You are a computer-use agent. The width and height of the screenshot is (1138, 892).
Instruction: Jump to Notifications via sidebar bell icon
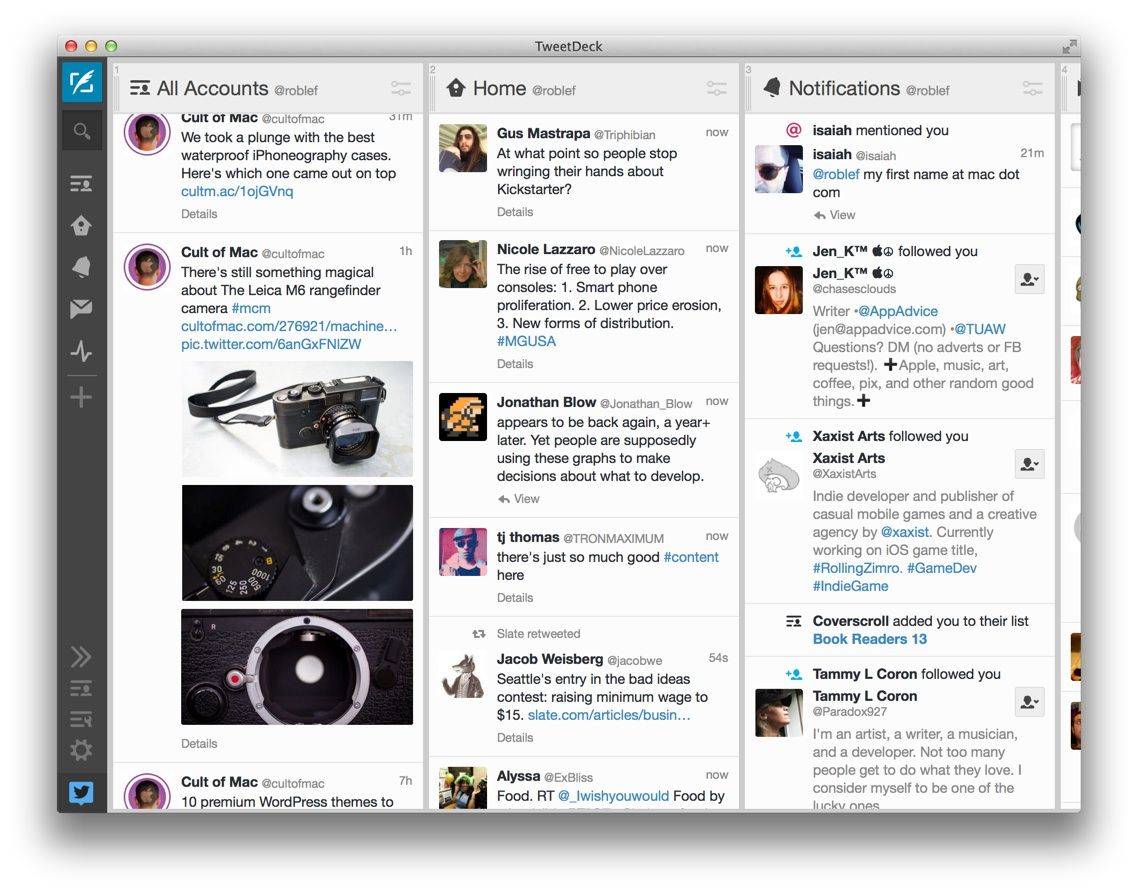81,267
